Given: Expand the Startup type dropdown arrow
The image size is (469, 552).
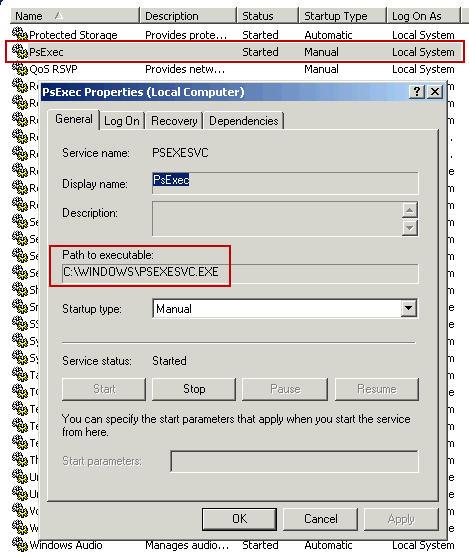Looking at the screenshot, I should (x=408, y=308).
